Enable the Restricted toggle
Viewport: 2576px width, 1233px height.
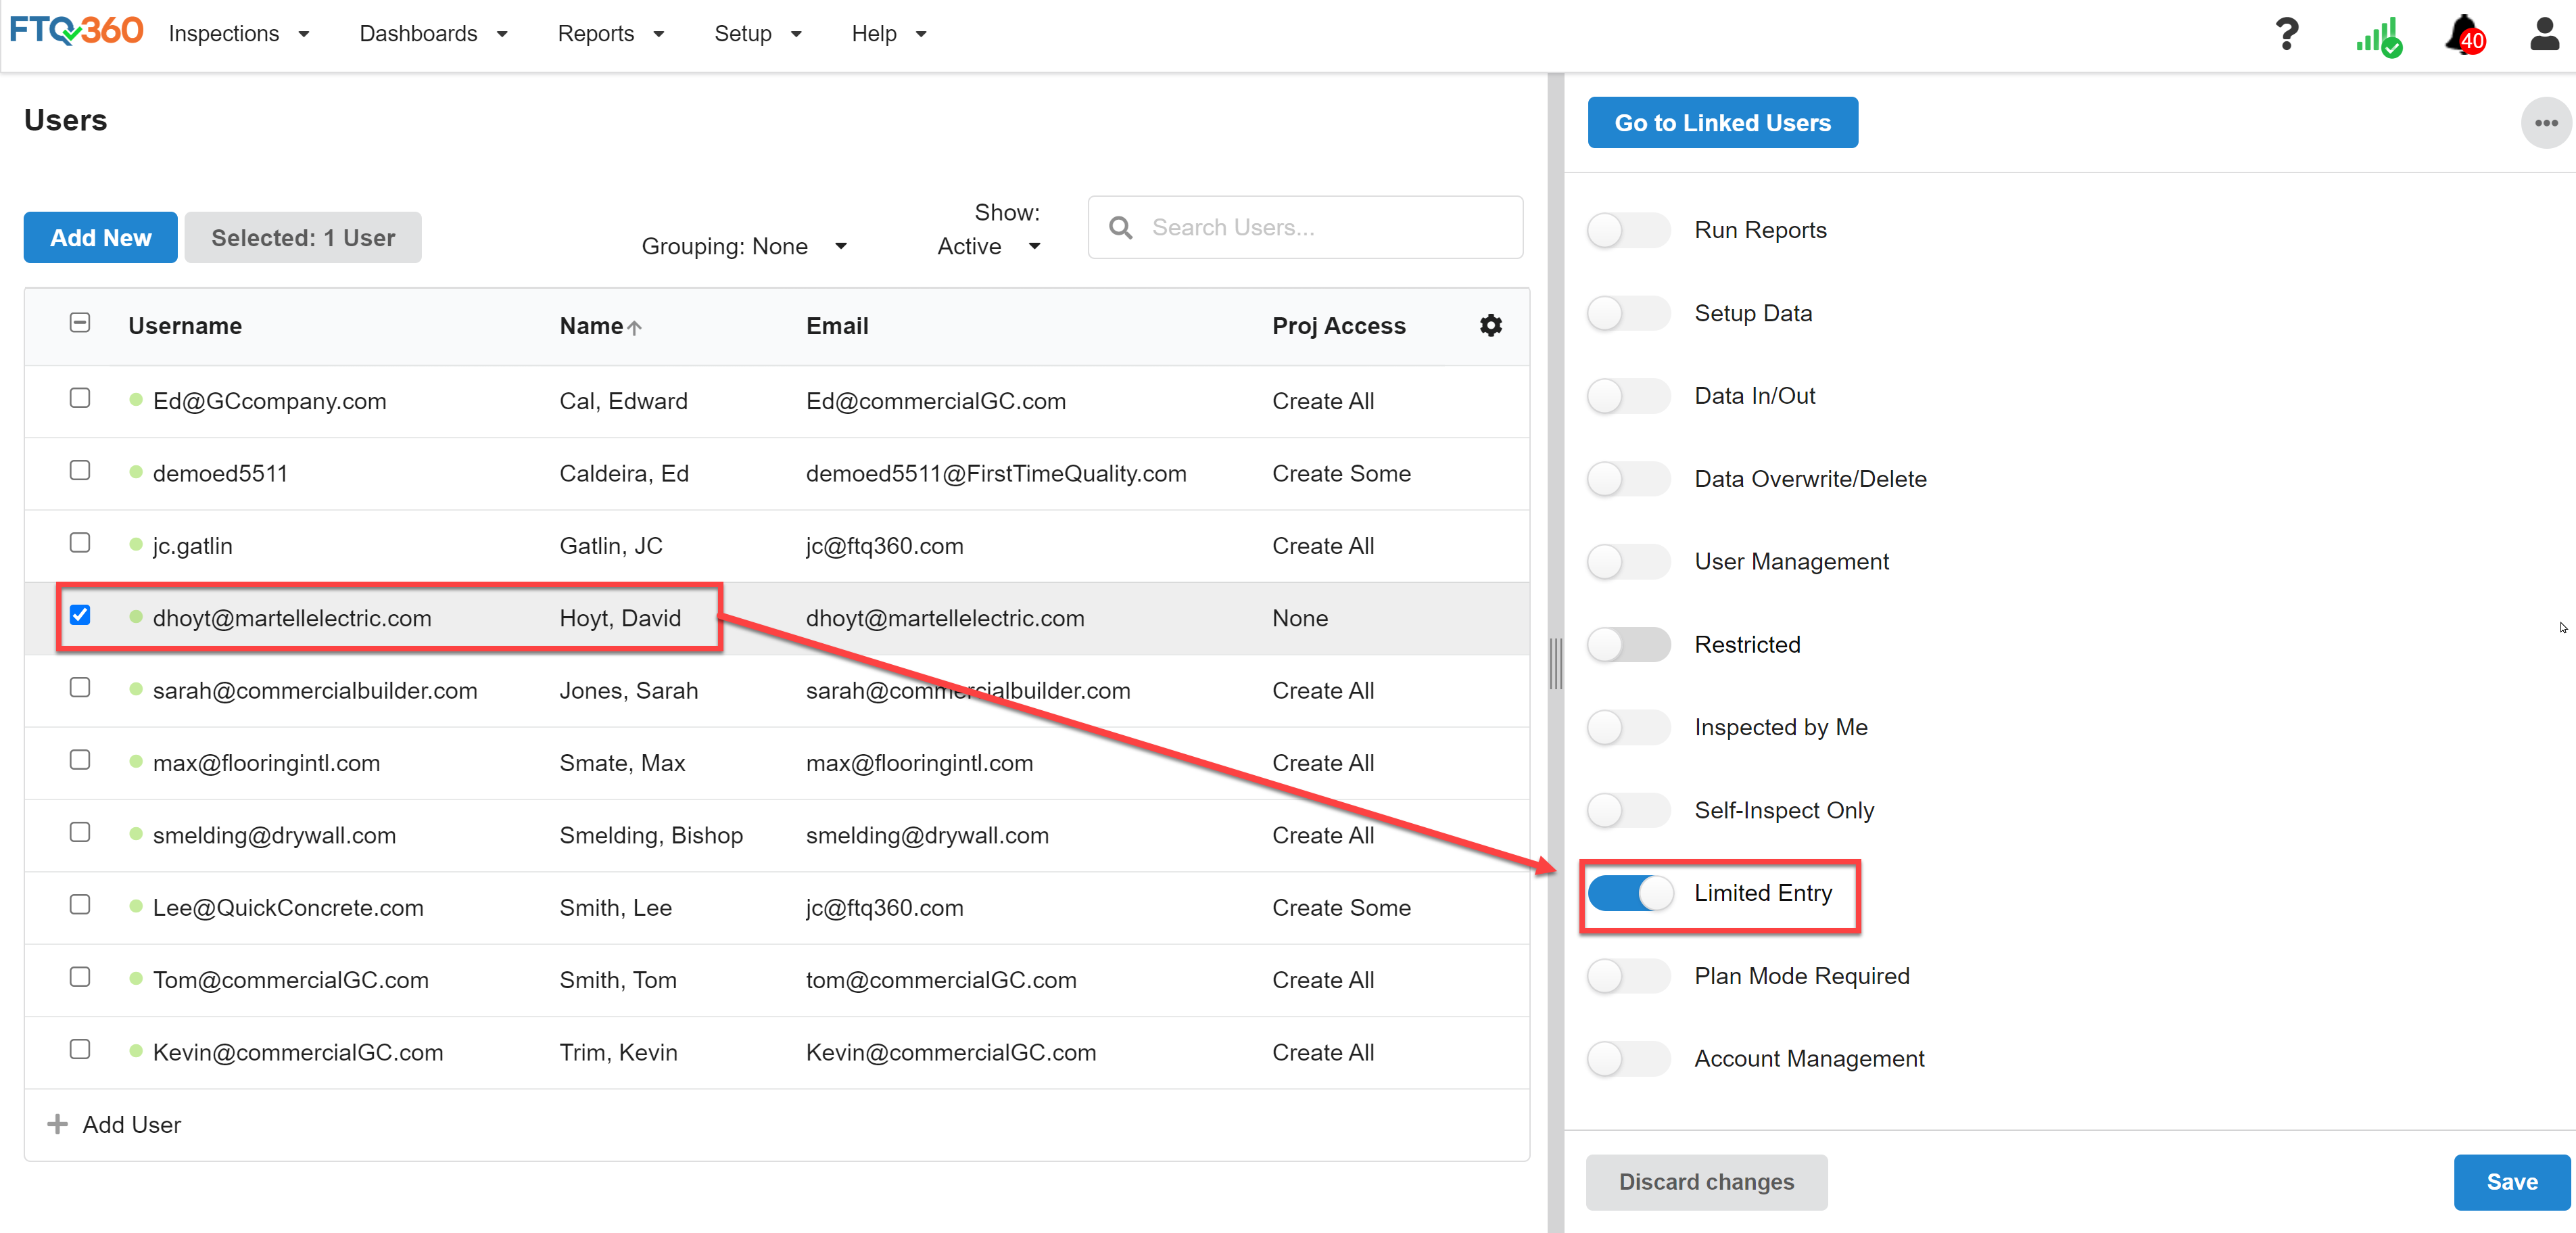coord(1628,645)
